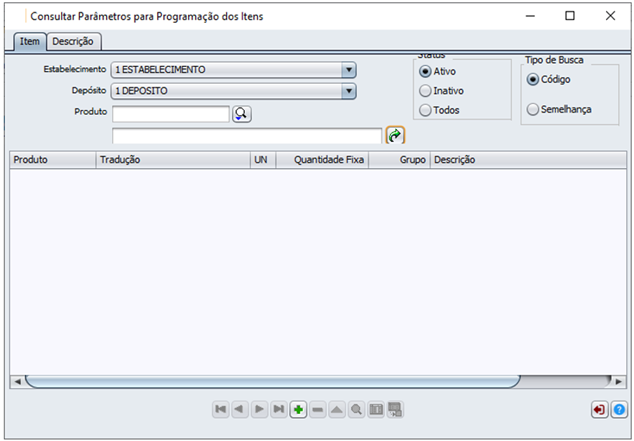The width and height of the screenshot is (634, 441).
Task: Click the green arrow execute query icon
Action: pos(395,136)
